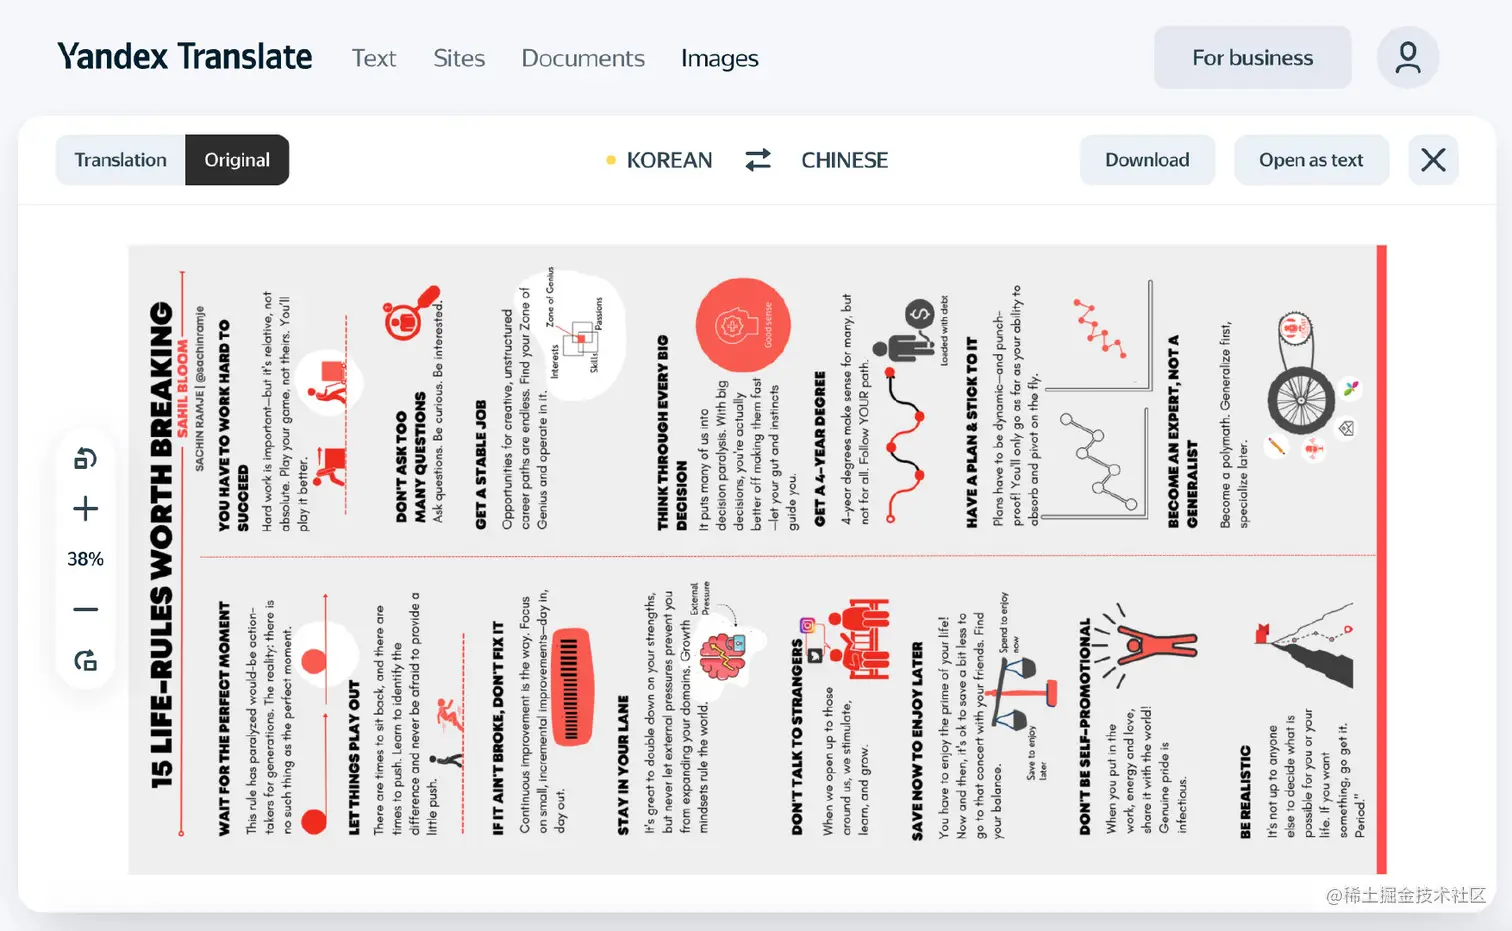Click Open as text button
Viewport: 1512px width, 931px height.
pyautogui.click(x=1311, y=160)
